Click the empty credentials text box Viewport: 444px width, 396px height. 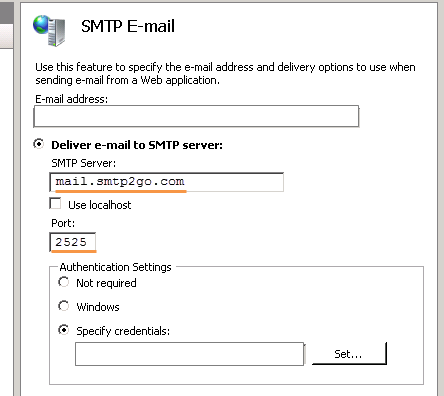click(190, 354)
